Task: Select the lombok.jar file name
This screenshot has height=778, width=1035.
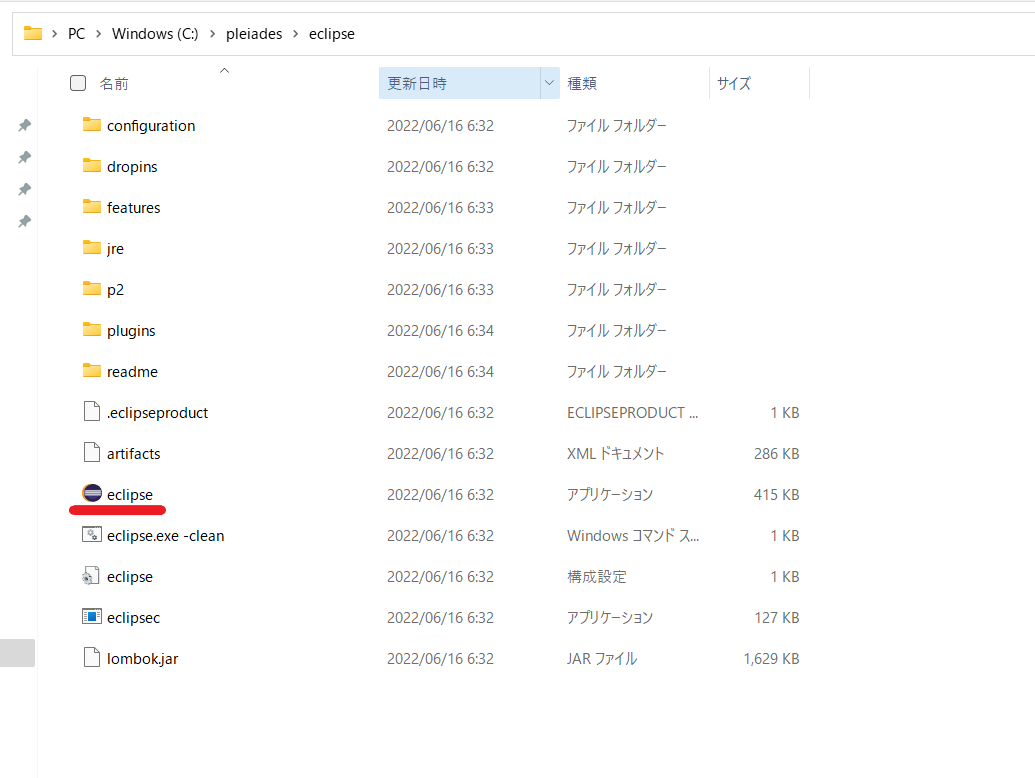Action: tap(143, 659)
